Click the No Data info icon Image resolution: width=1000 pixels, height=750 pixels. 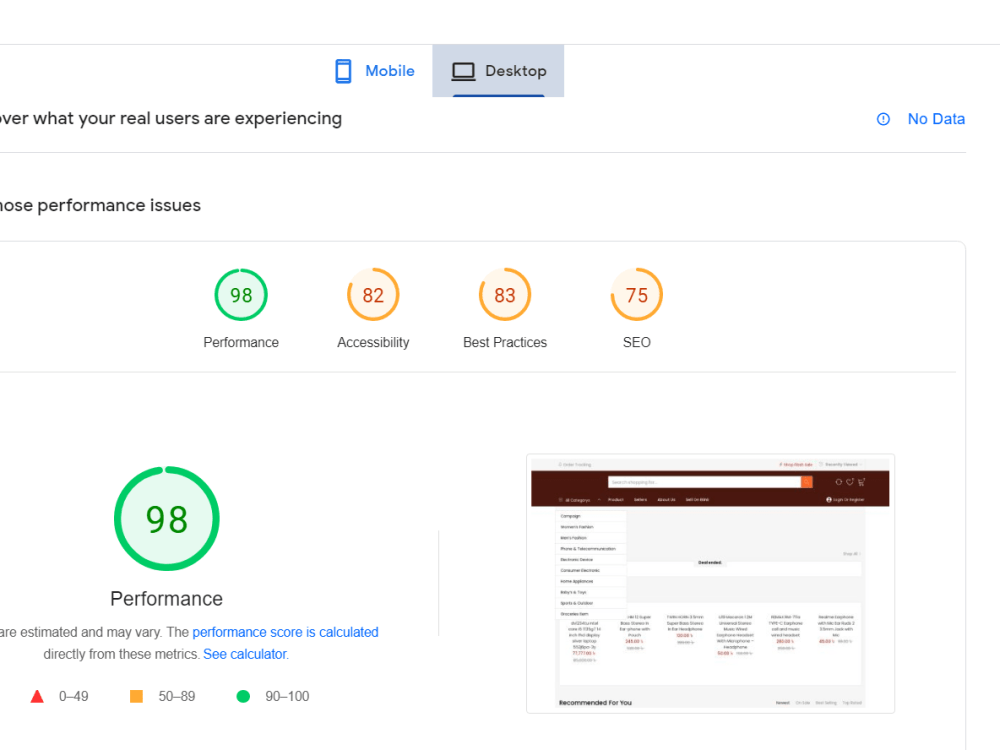pos(883,119)
